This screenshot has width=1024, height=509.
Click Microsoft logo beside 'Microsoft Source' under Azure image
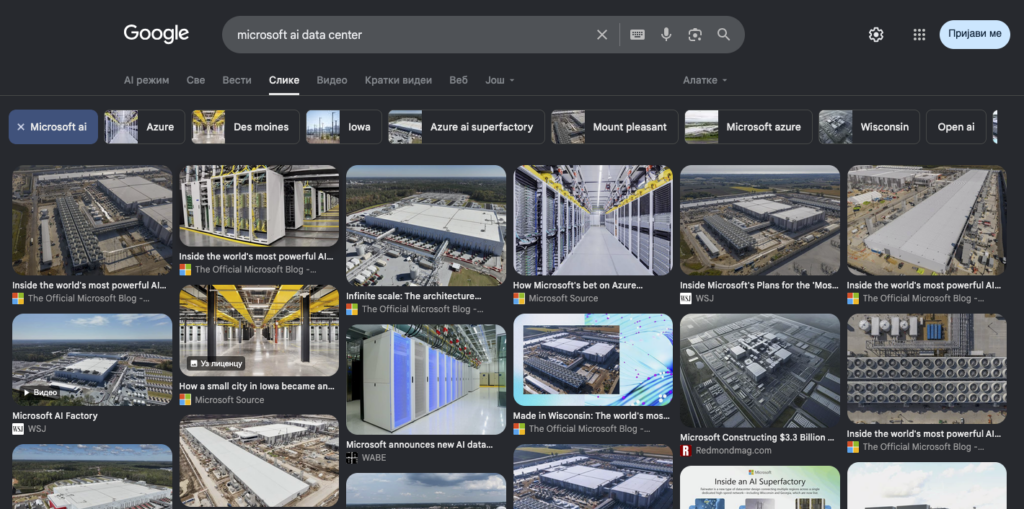[x=519, y=298]
